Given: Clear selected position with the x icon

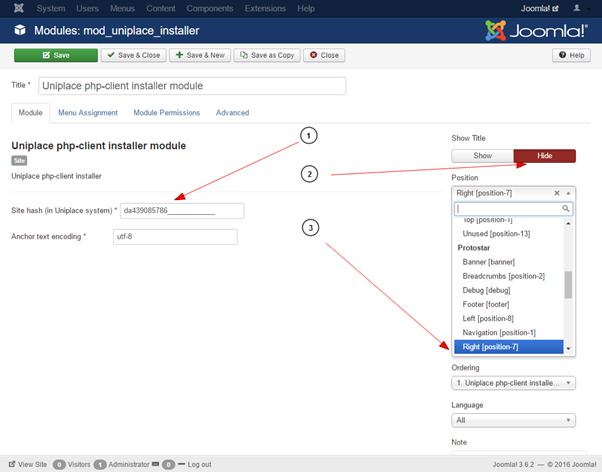Looking at the screenshot, I should 557,193.
